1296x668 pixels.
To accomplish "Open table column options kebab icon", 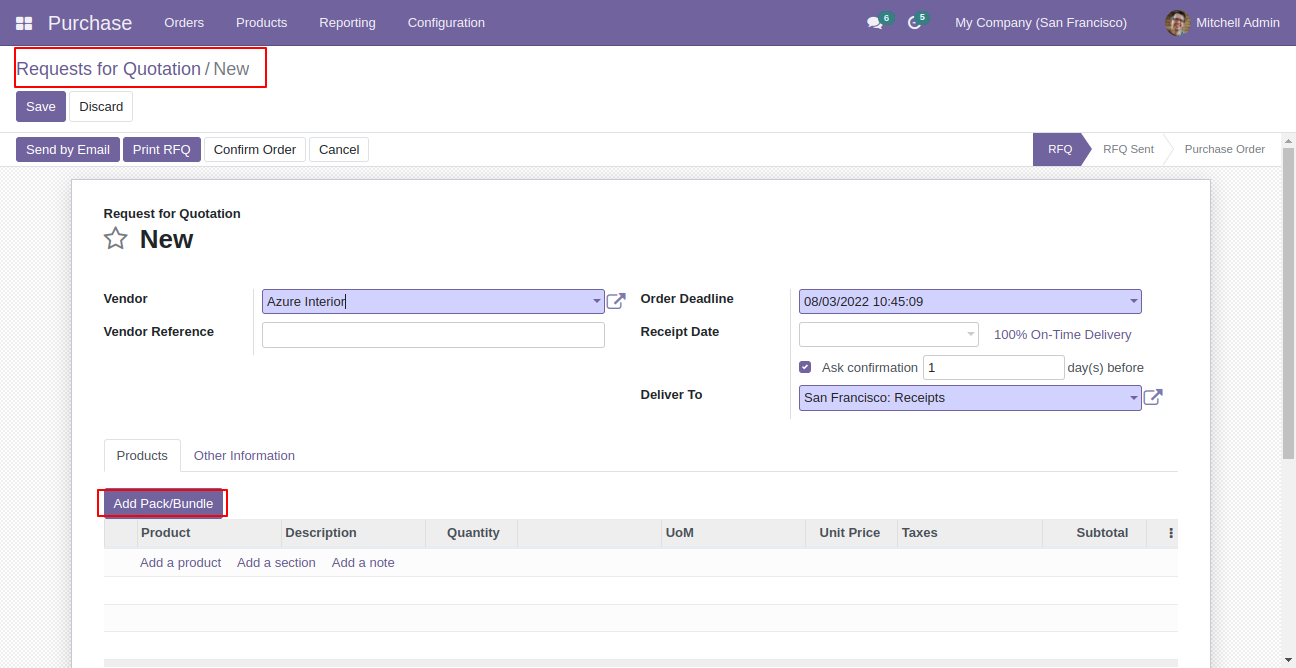I will point(1171,533).
